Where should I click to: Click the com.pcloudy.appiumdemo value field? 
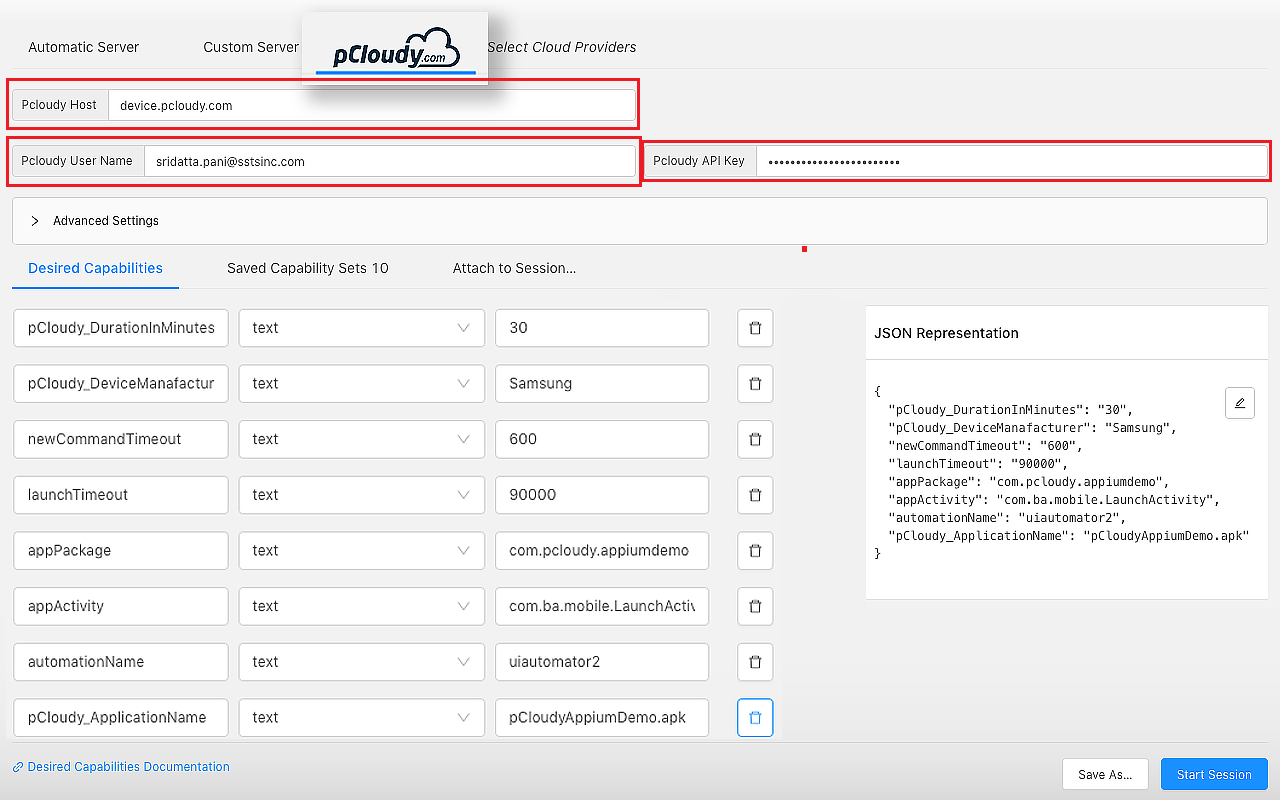602,551
